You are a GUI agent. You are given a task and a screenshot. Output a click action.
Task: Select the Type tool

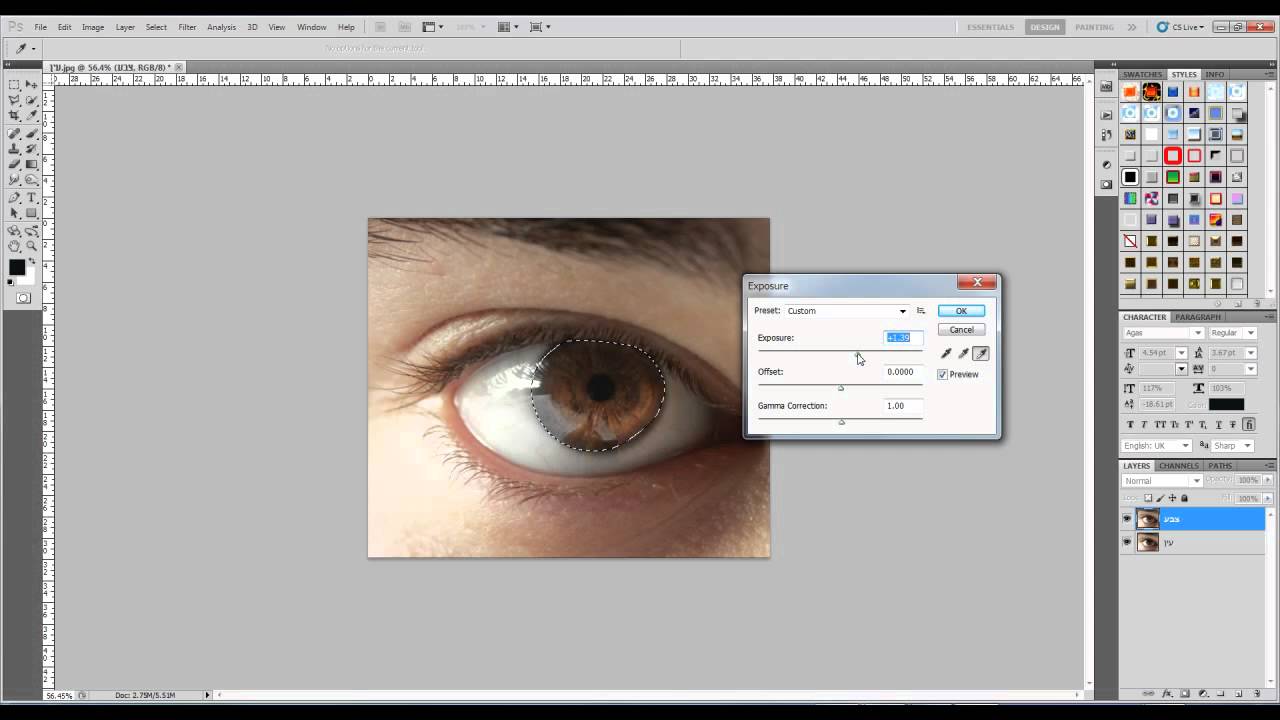click(x=31, y=198)
